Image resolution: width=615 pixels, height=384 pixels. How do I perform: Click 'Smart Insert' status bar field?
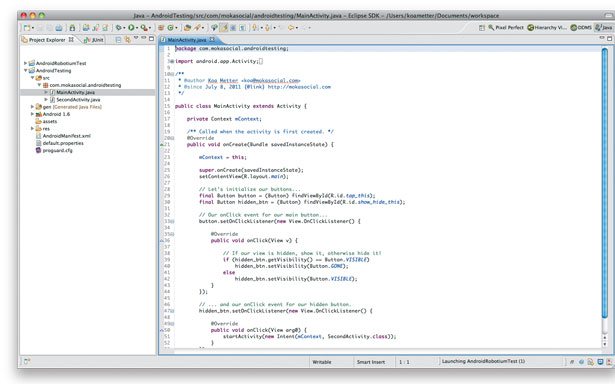click(x=371, y=362)
